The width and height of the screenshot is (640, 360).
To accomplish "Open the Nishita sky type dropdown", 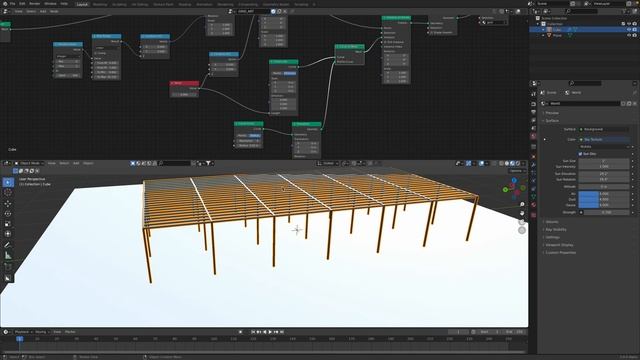I will [603, 147].
